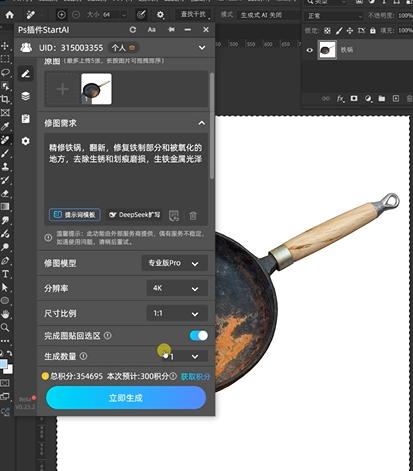Select the Pen tool
This screenshot has width=413, height=471.
[x=5, y=261]
